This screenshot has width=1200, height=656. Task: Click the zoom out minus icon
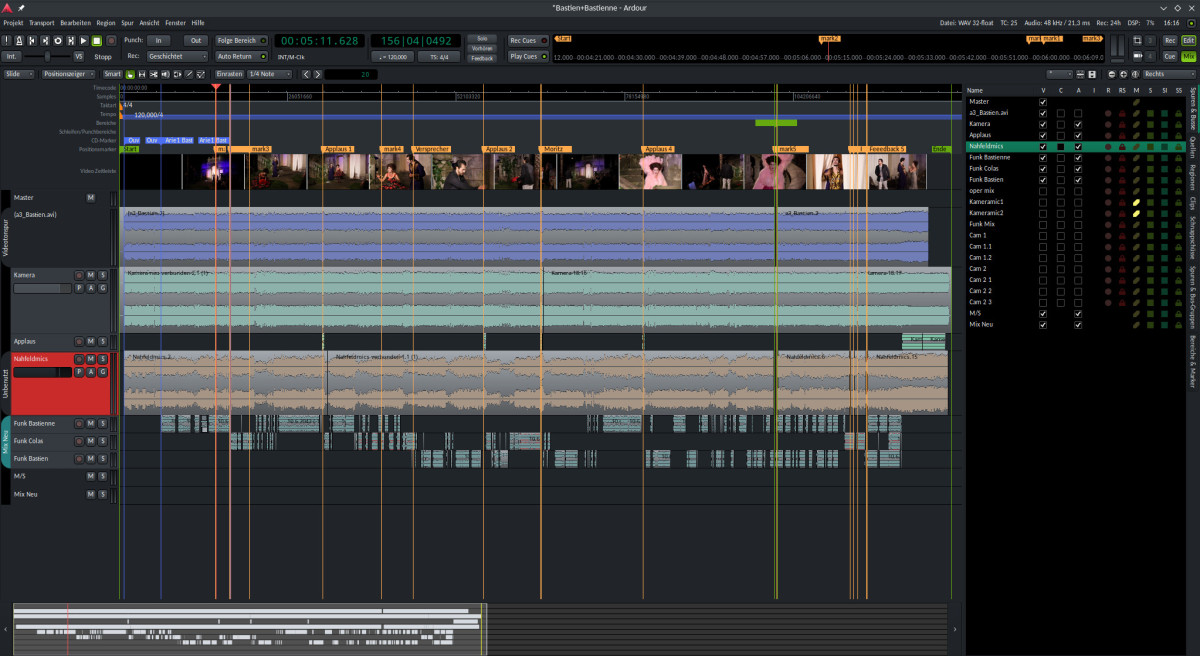point(1112,74)
